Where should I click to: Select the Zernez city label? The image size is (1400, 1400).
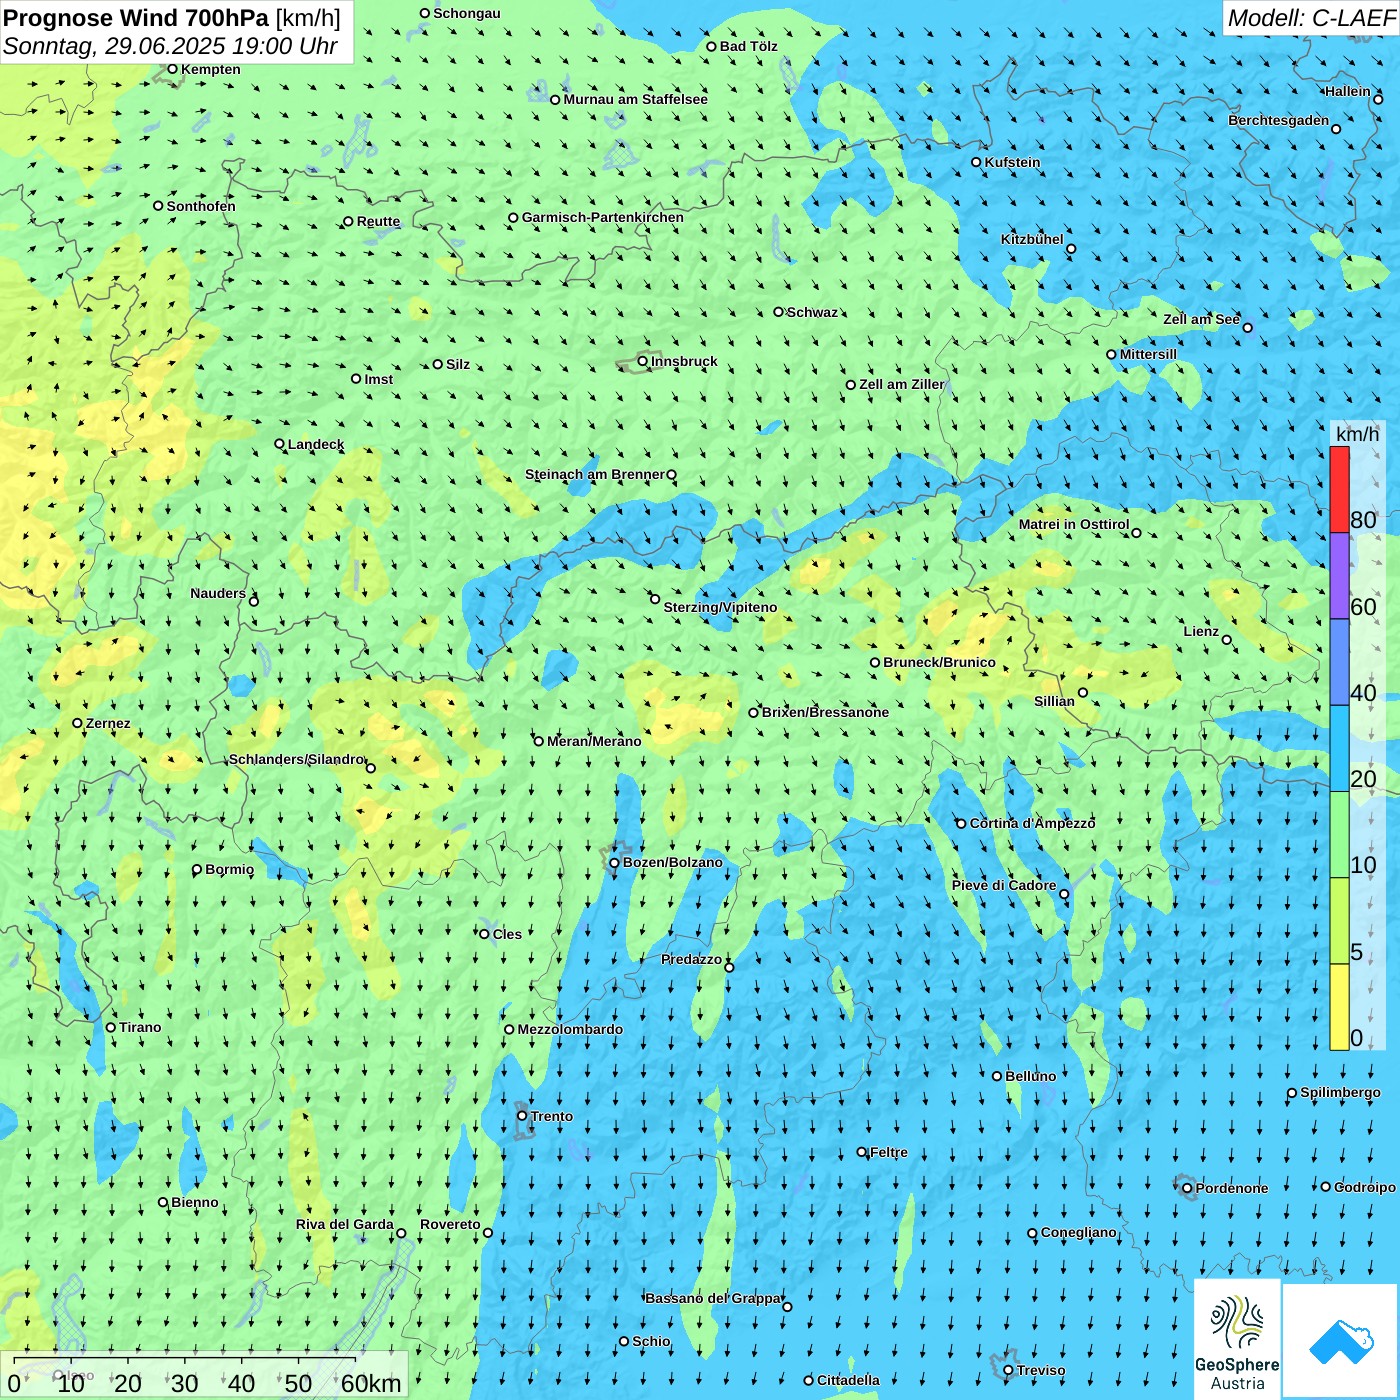[108, 723]
